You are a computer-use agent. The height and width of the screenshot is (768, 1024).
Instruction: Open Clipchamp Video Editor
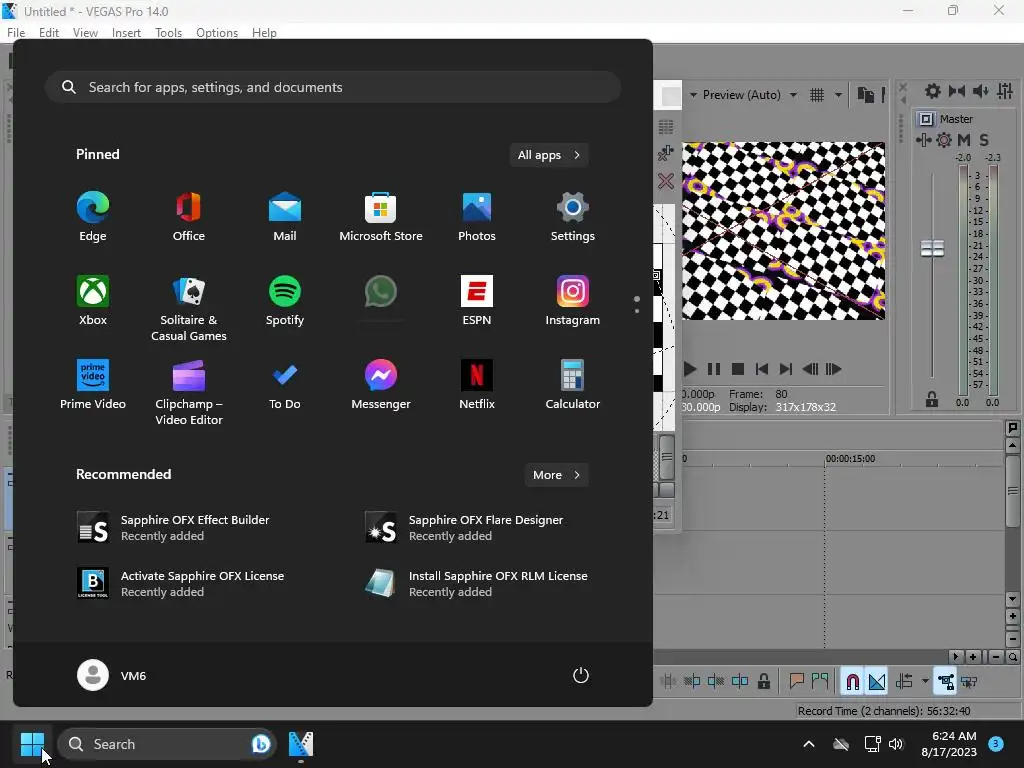[x=189, y=392]
